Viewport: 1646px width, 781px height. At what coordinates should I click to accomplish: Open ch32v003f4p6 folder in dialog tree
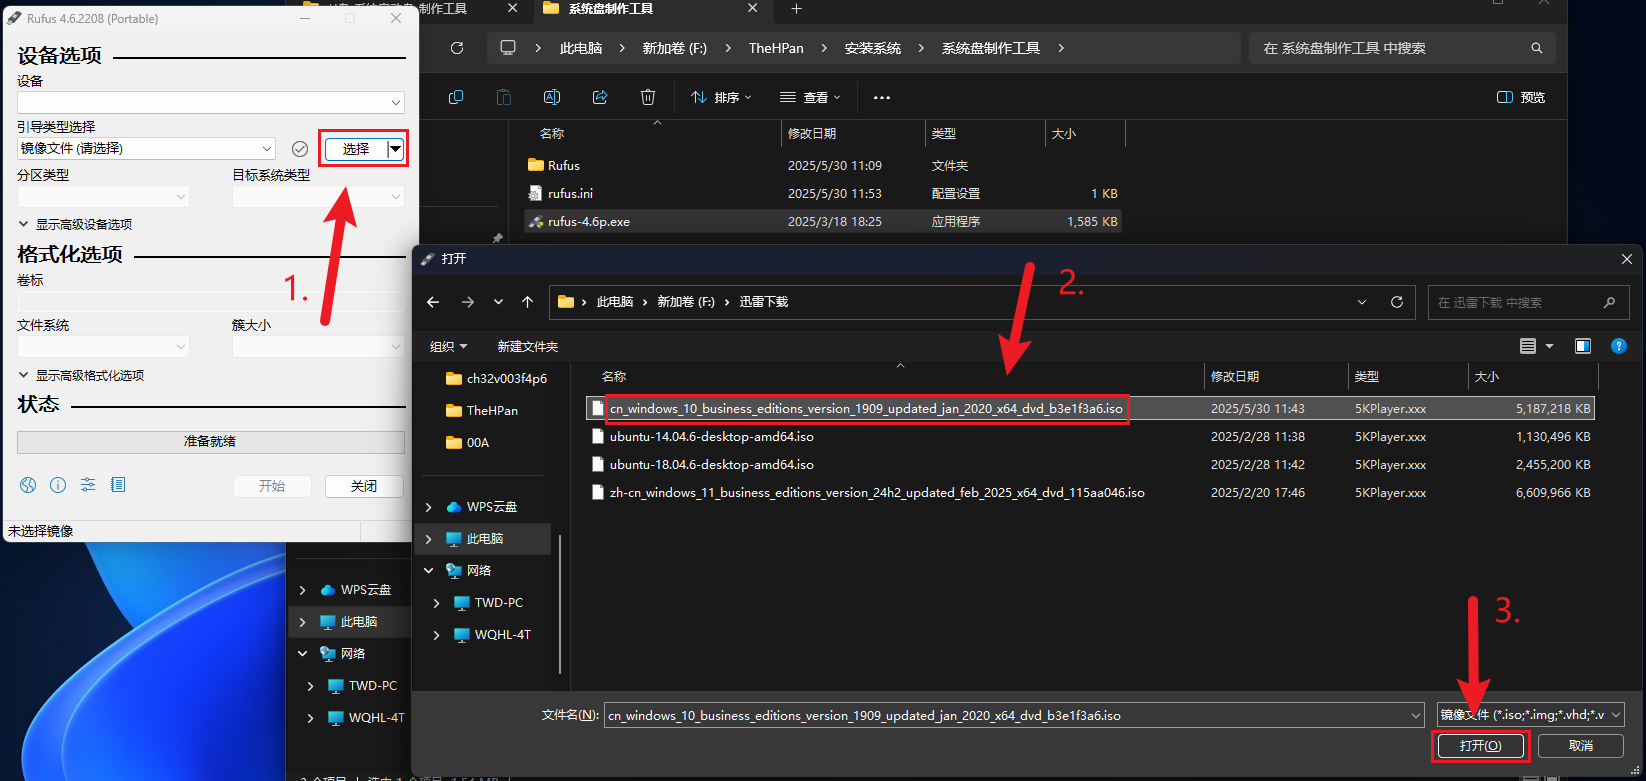click(x=497, y=379)
